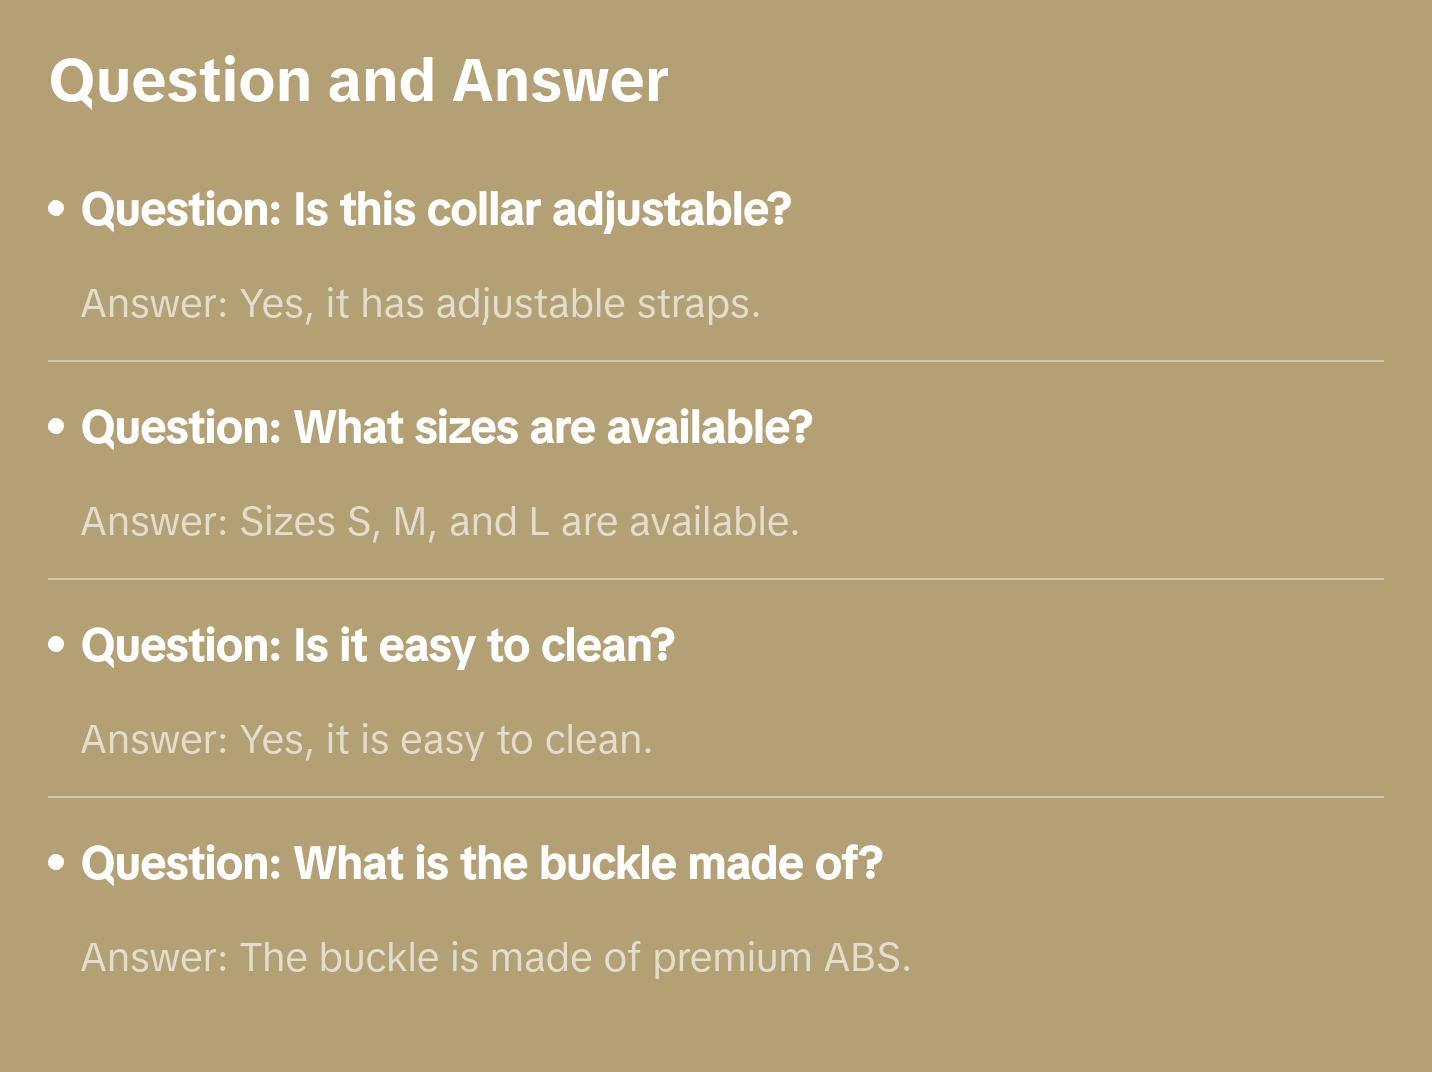The image size is (1432, 1072).
Task: Click the divider line below the adjustable straps answer
Action: (x=716, y=361)
